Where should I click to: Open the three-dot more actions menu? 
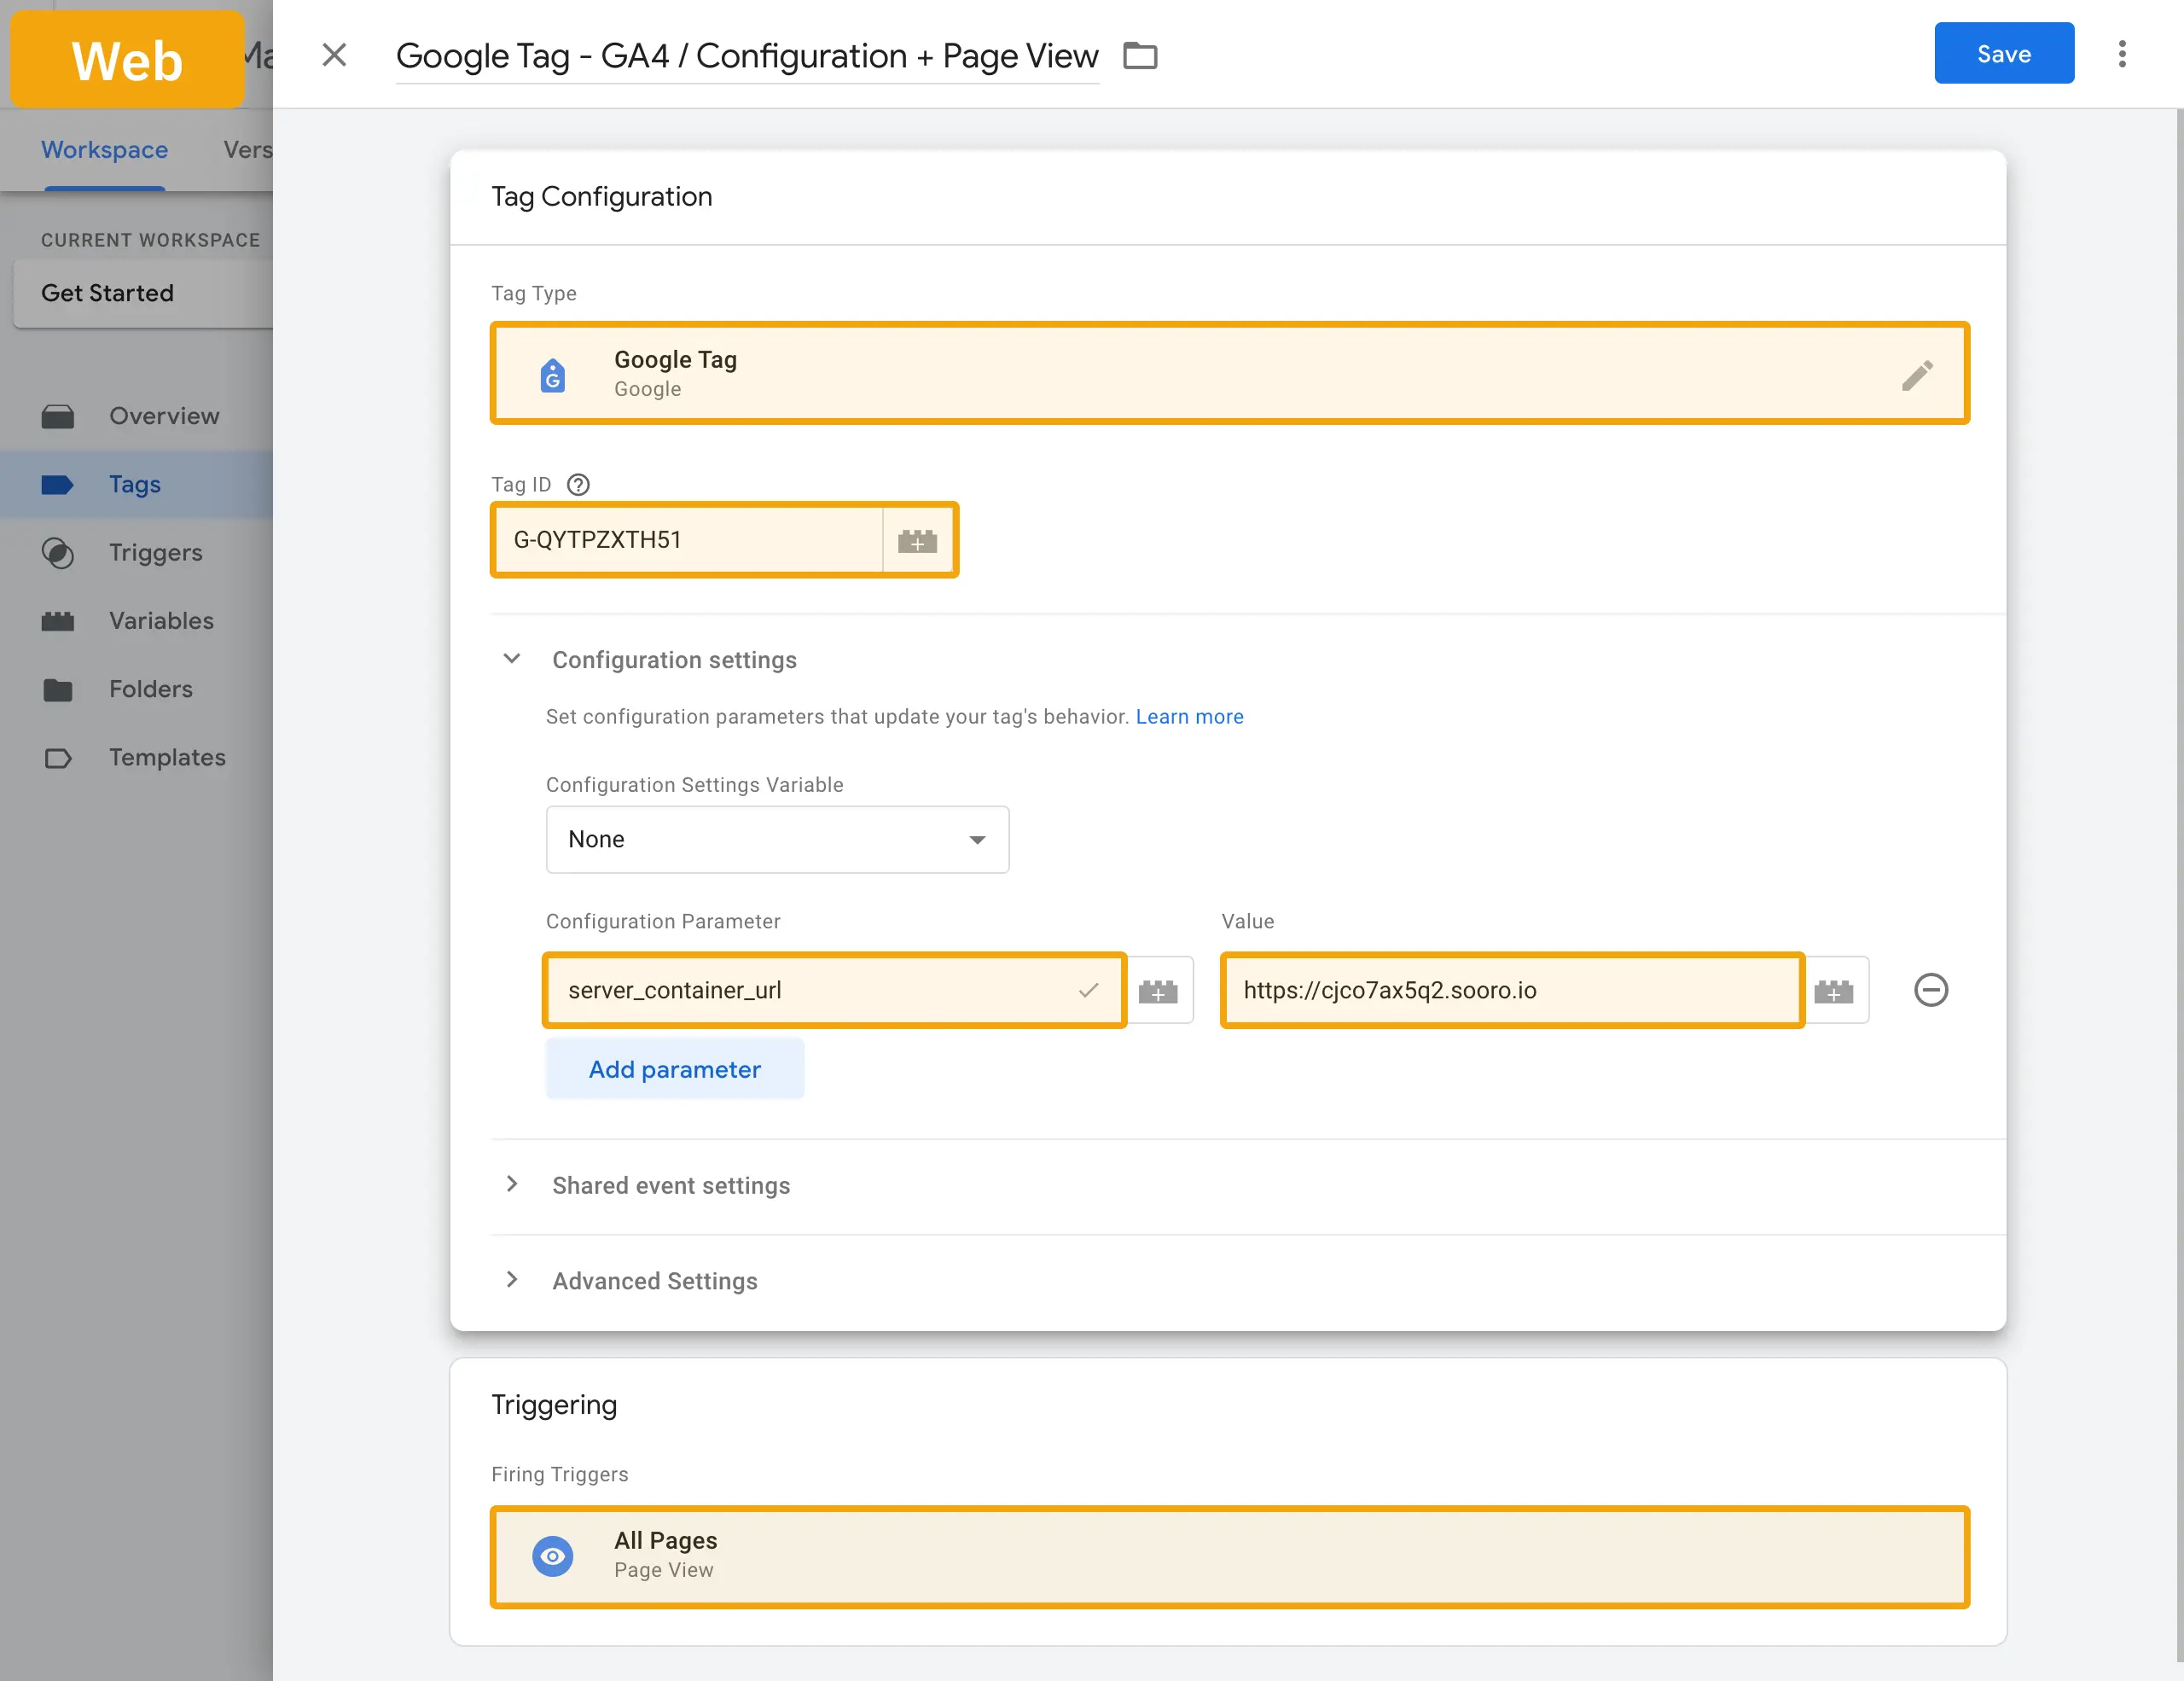coord(2122,54)
